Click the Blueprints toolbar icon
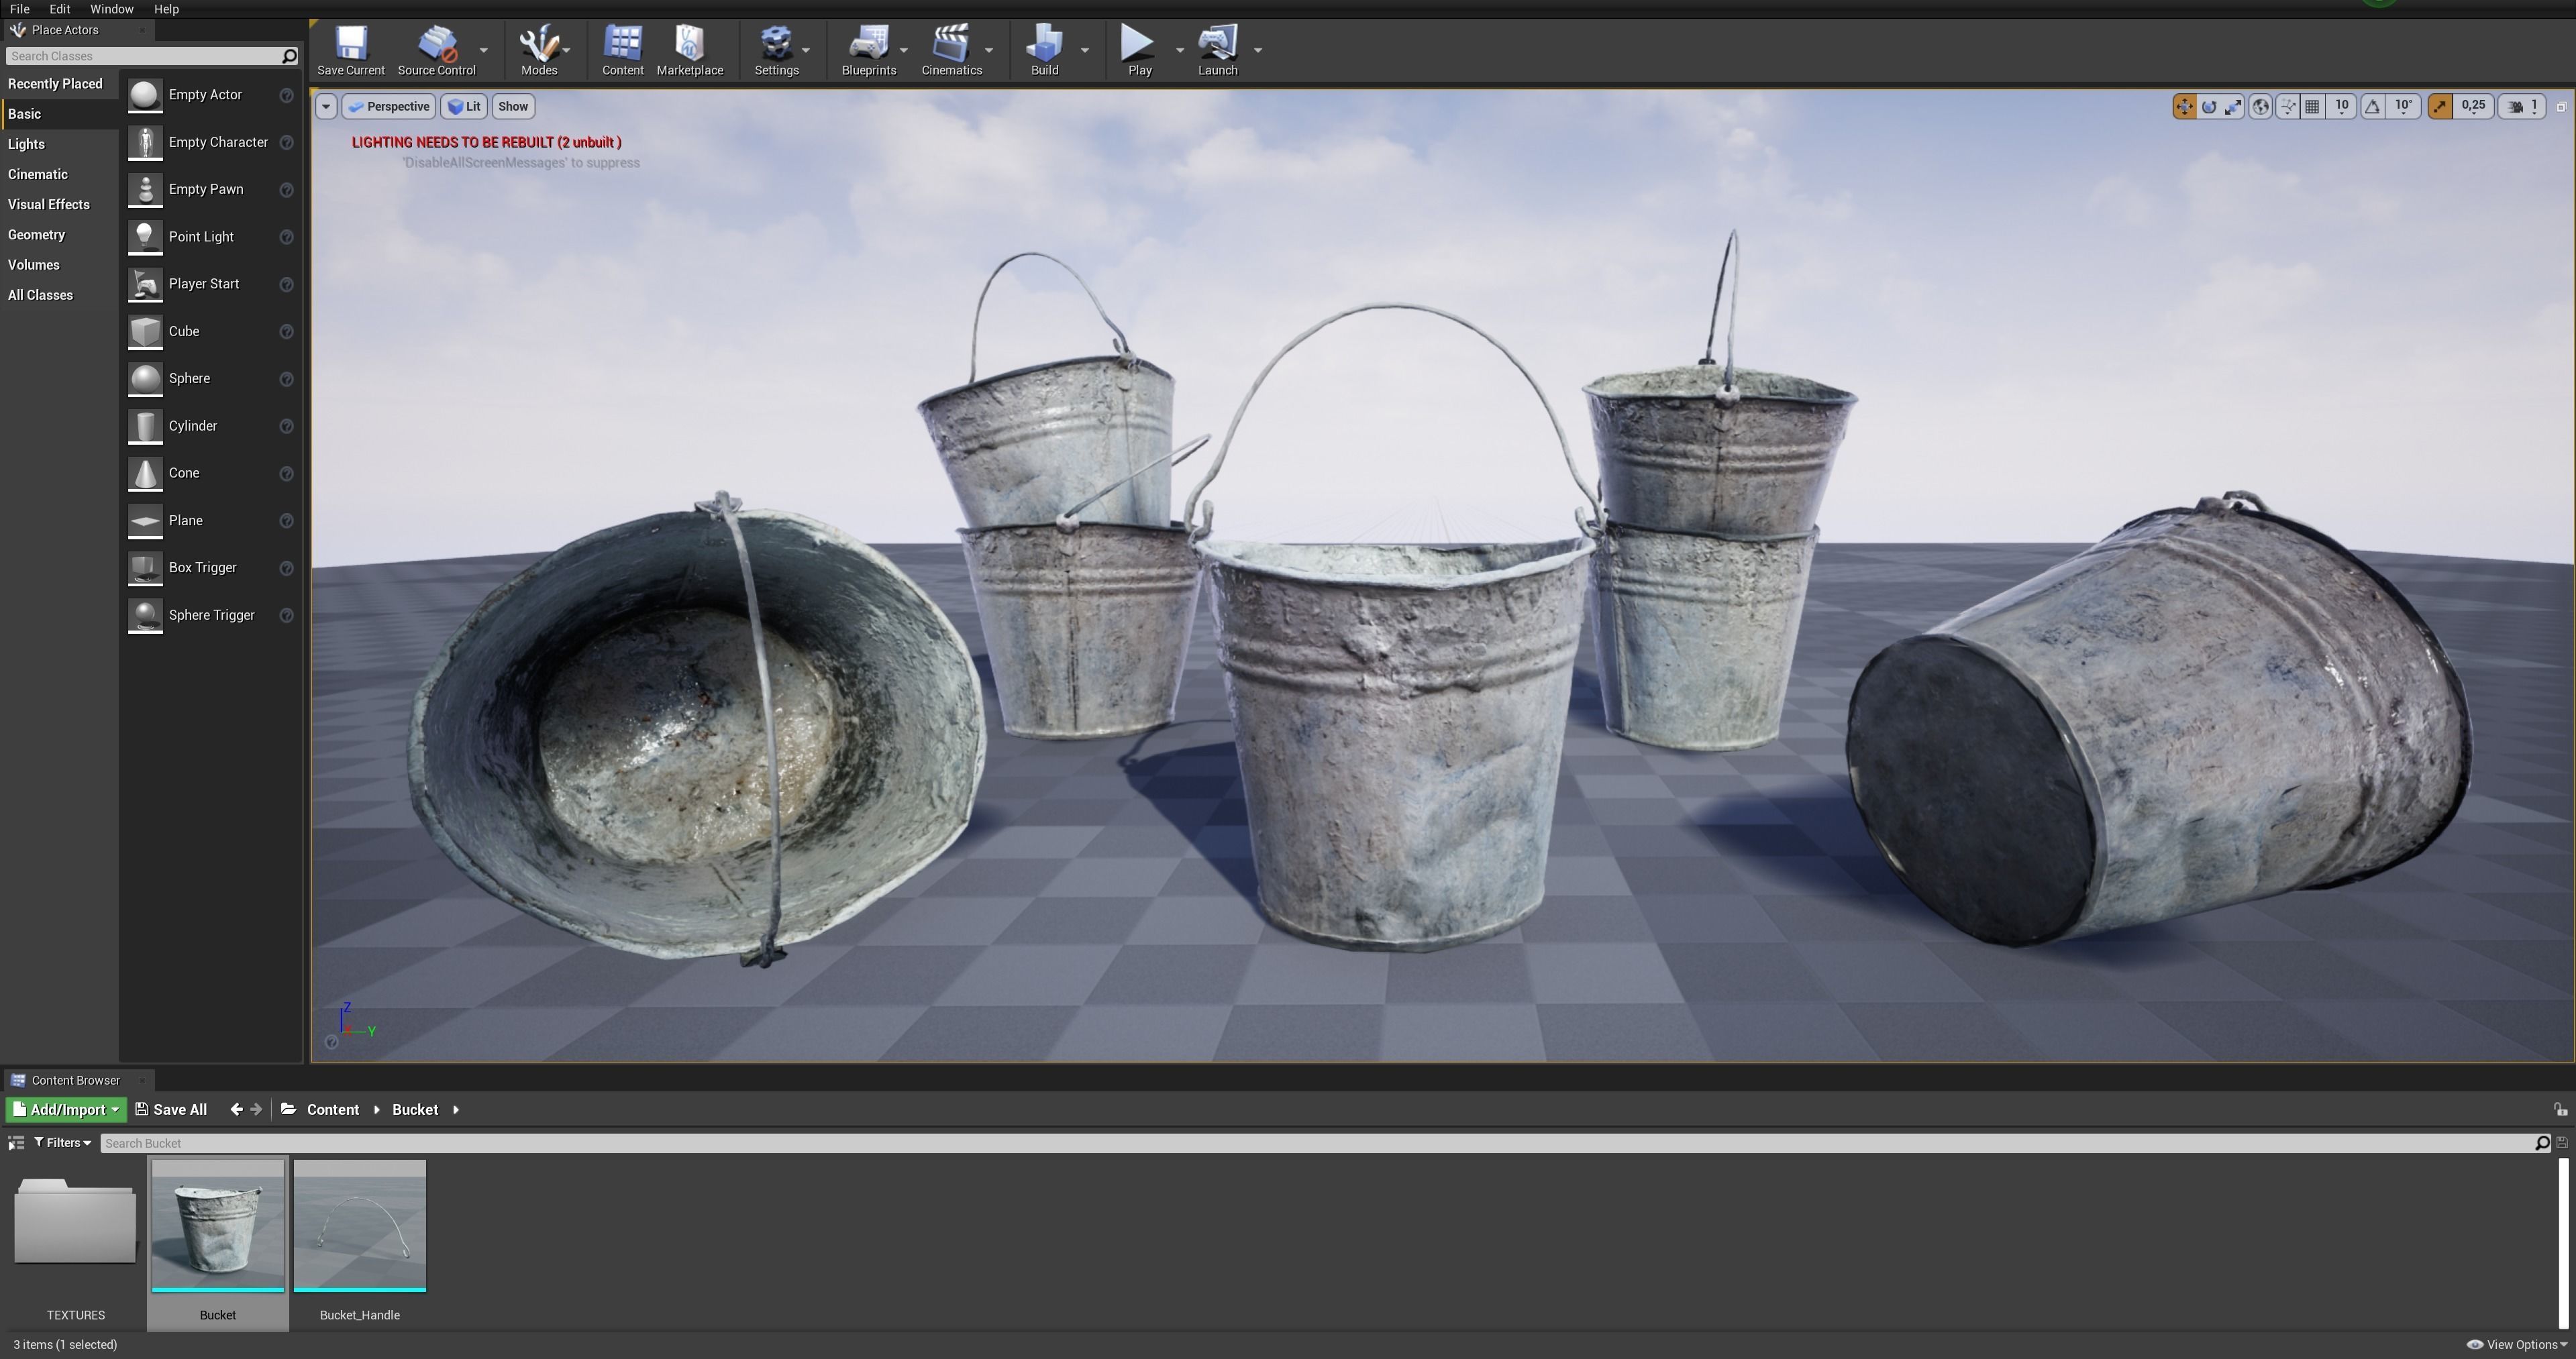 868,44
